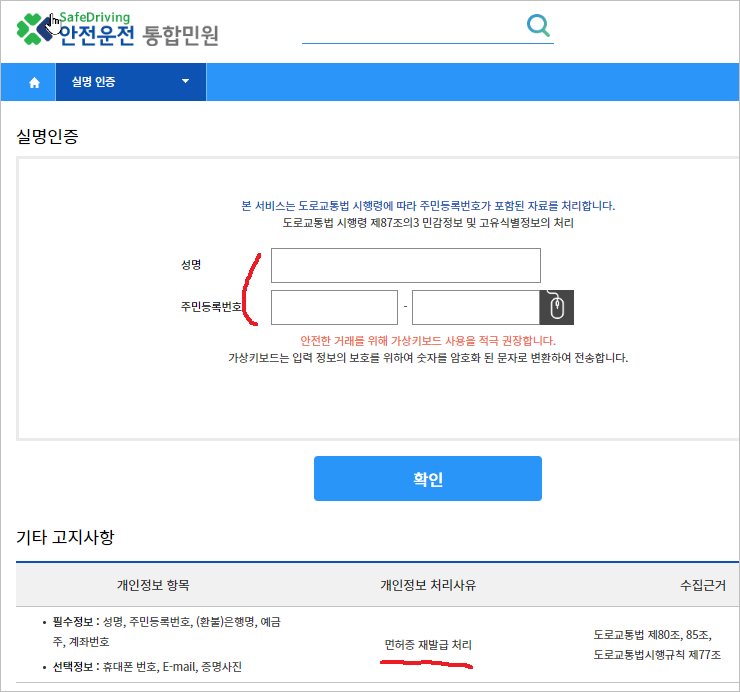Click the 기타 고지사항 section heading
Image resolution: width=740 pixels, height=692 pixels.
pos(66,538)
